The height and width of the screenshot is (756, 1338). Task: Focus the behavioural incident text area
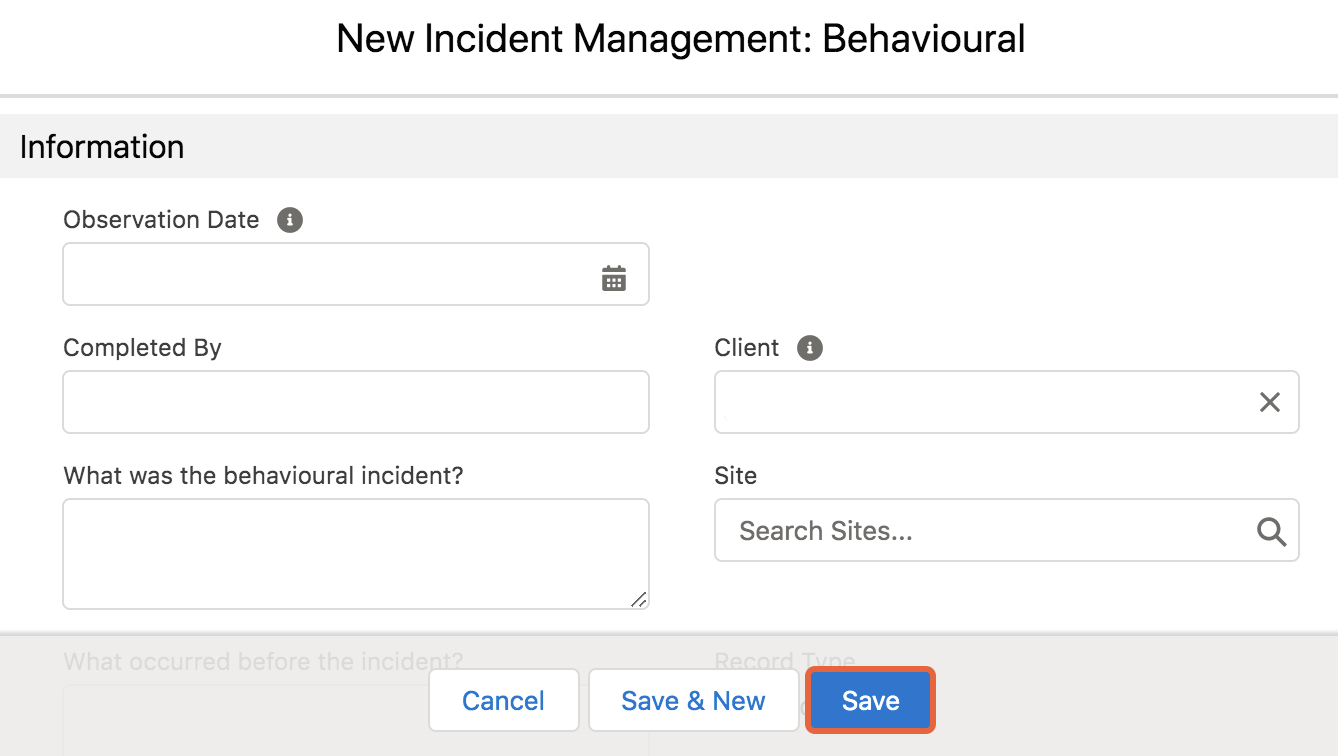(x=356, y=554)
